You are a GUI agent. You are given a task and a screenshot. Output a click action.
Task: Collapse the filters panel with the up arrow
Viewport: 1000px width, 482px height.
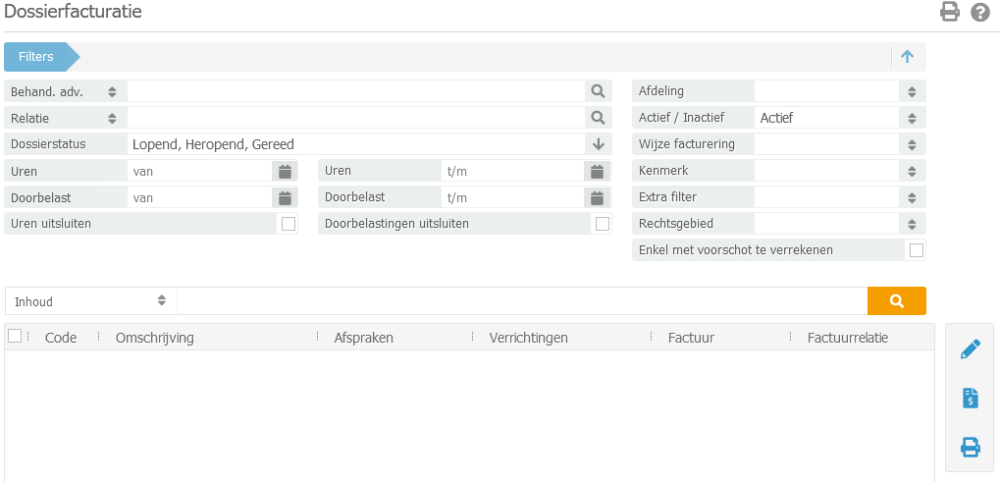point(907,57)
